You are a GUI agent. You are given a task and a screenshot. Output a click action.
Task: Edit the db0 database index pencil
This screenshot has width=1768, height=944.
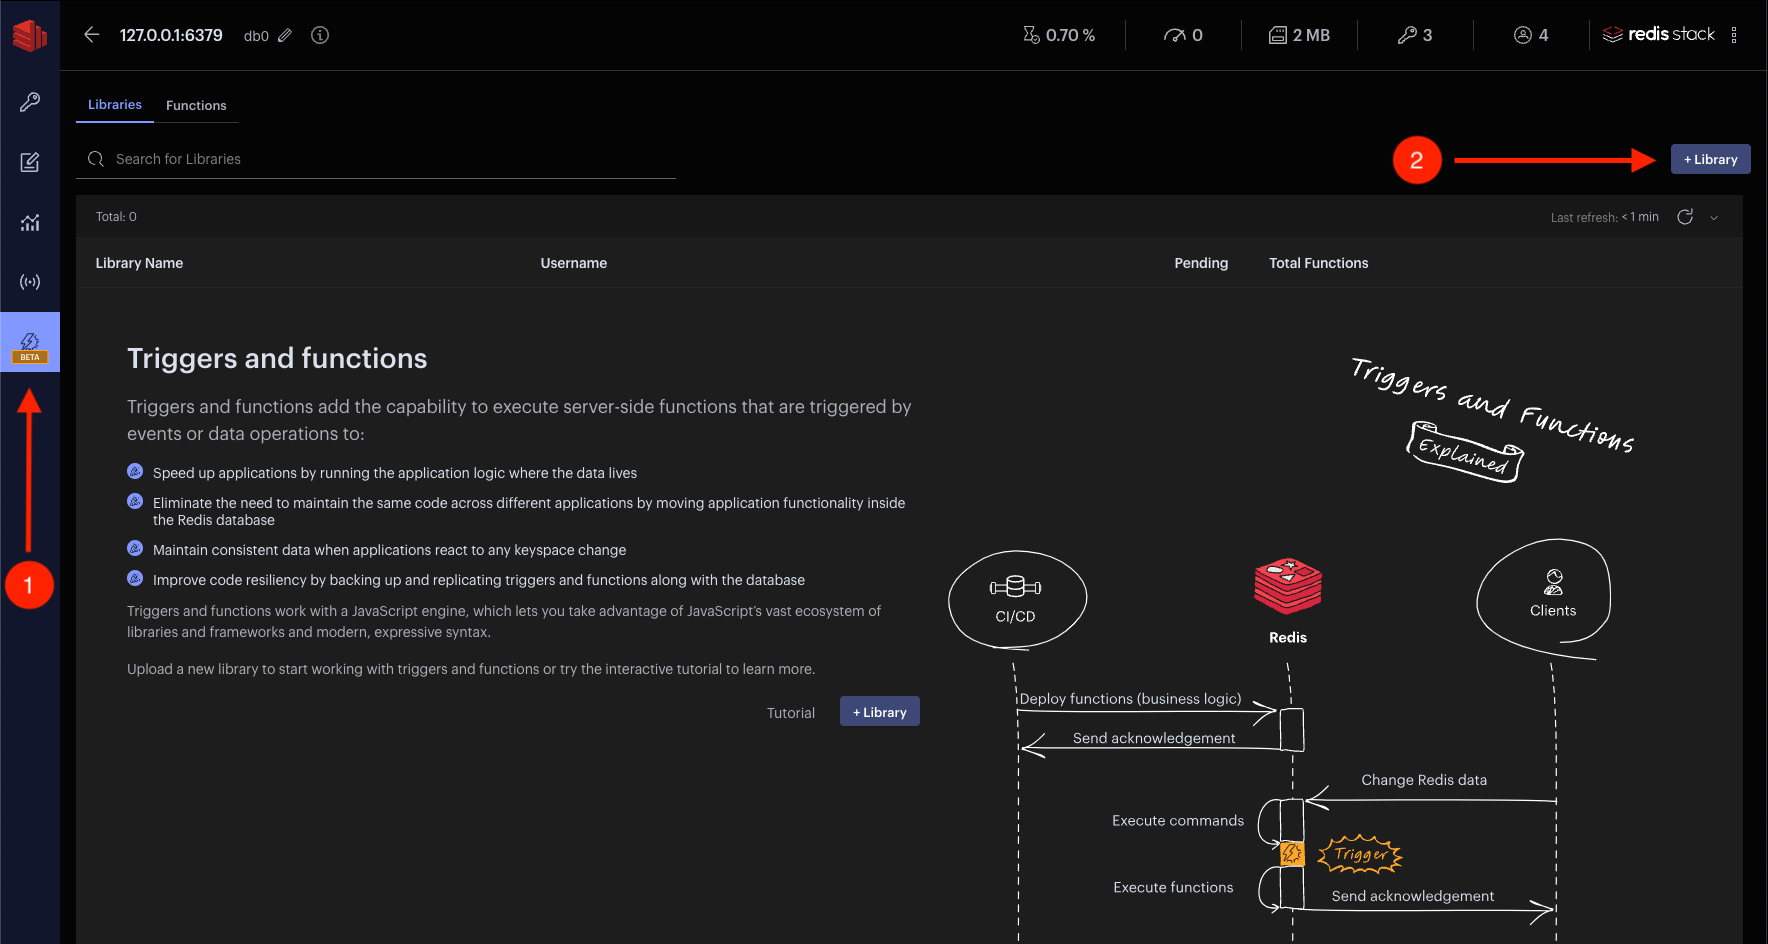pos(285,36)
